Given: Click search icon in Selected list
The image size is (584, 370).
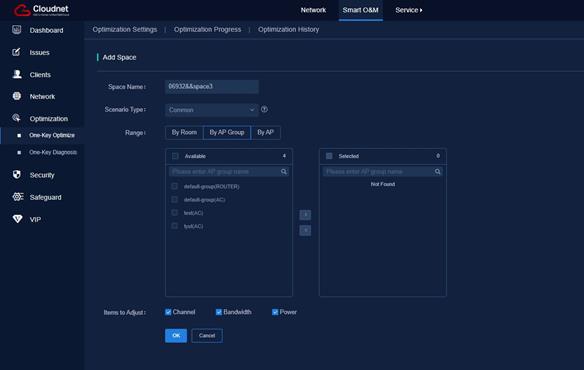Looking at the screenshot, I should click(438, 171).
